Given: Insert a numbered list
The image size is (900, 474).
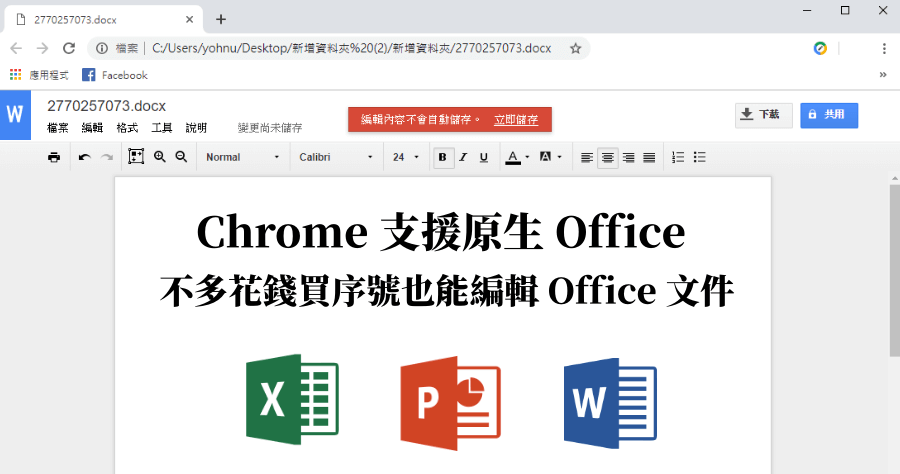Looking at the screenshot, I should click(678, 157).
